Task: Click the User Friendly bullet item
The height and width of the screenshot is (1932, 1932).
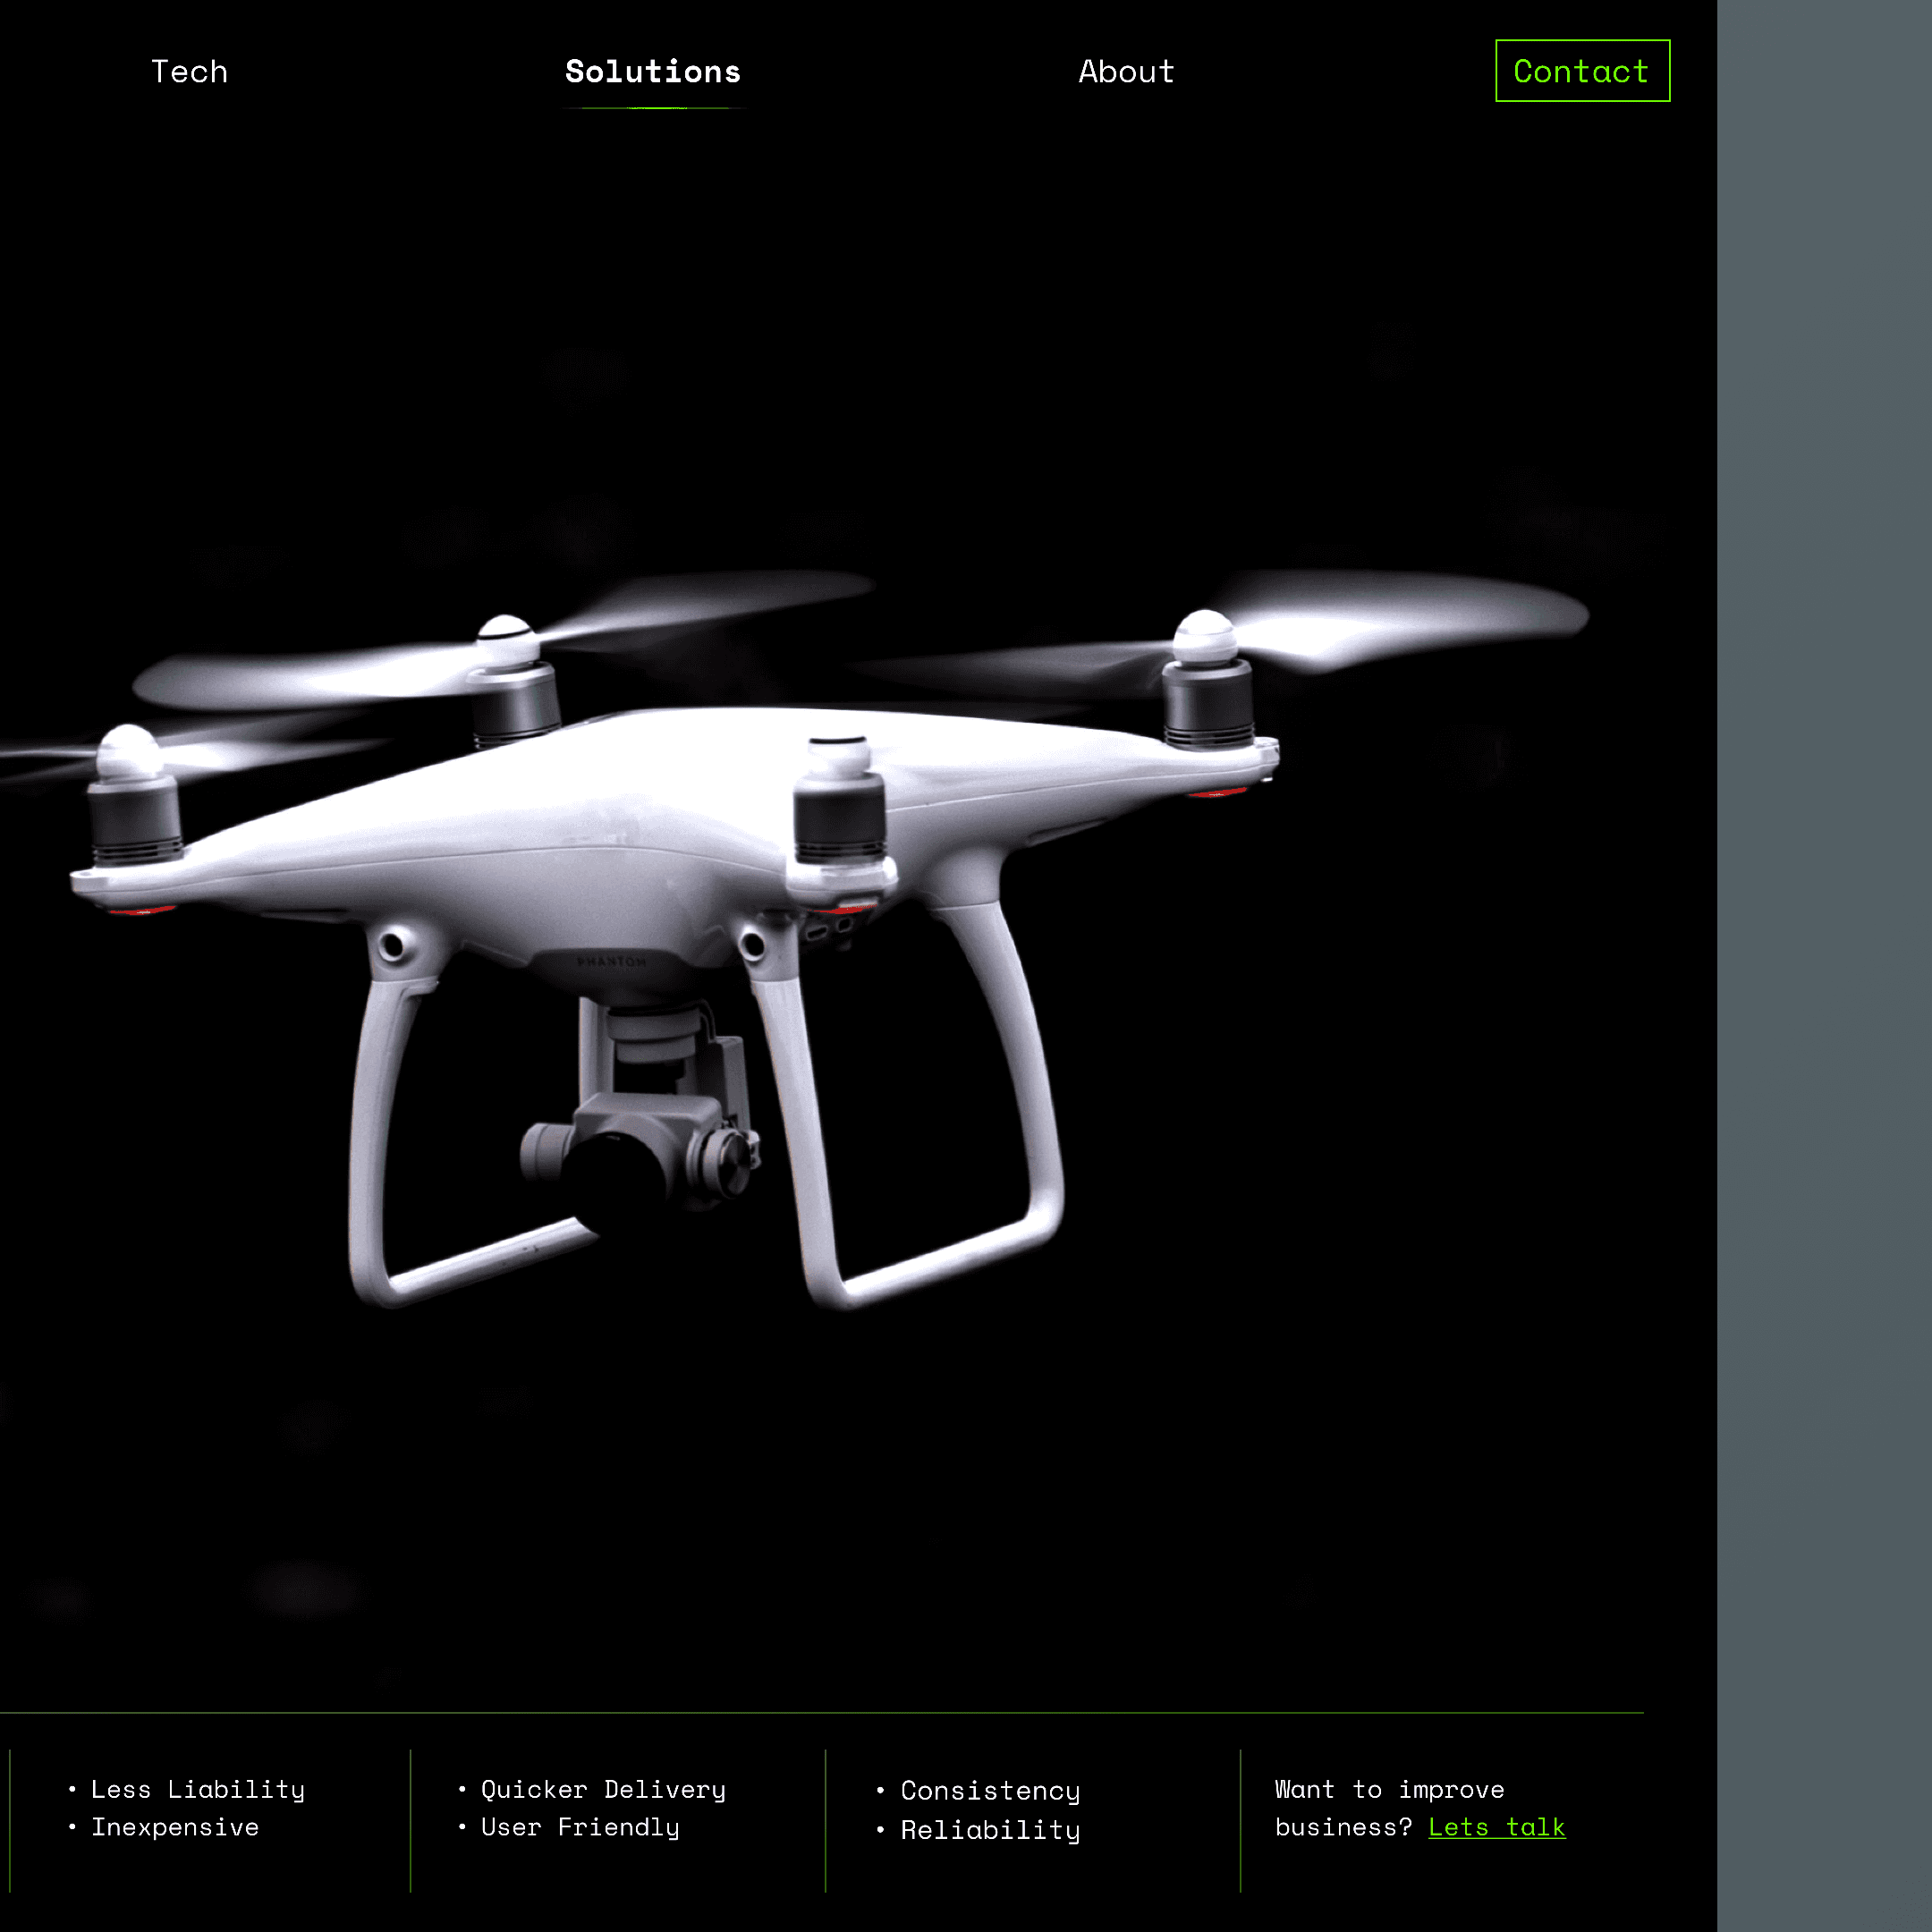Action: pos(580,1827)
